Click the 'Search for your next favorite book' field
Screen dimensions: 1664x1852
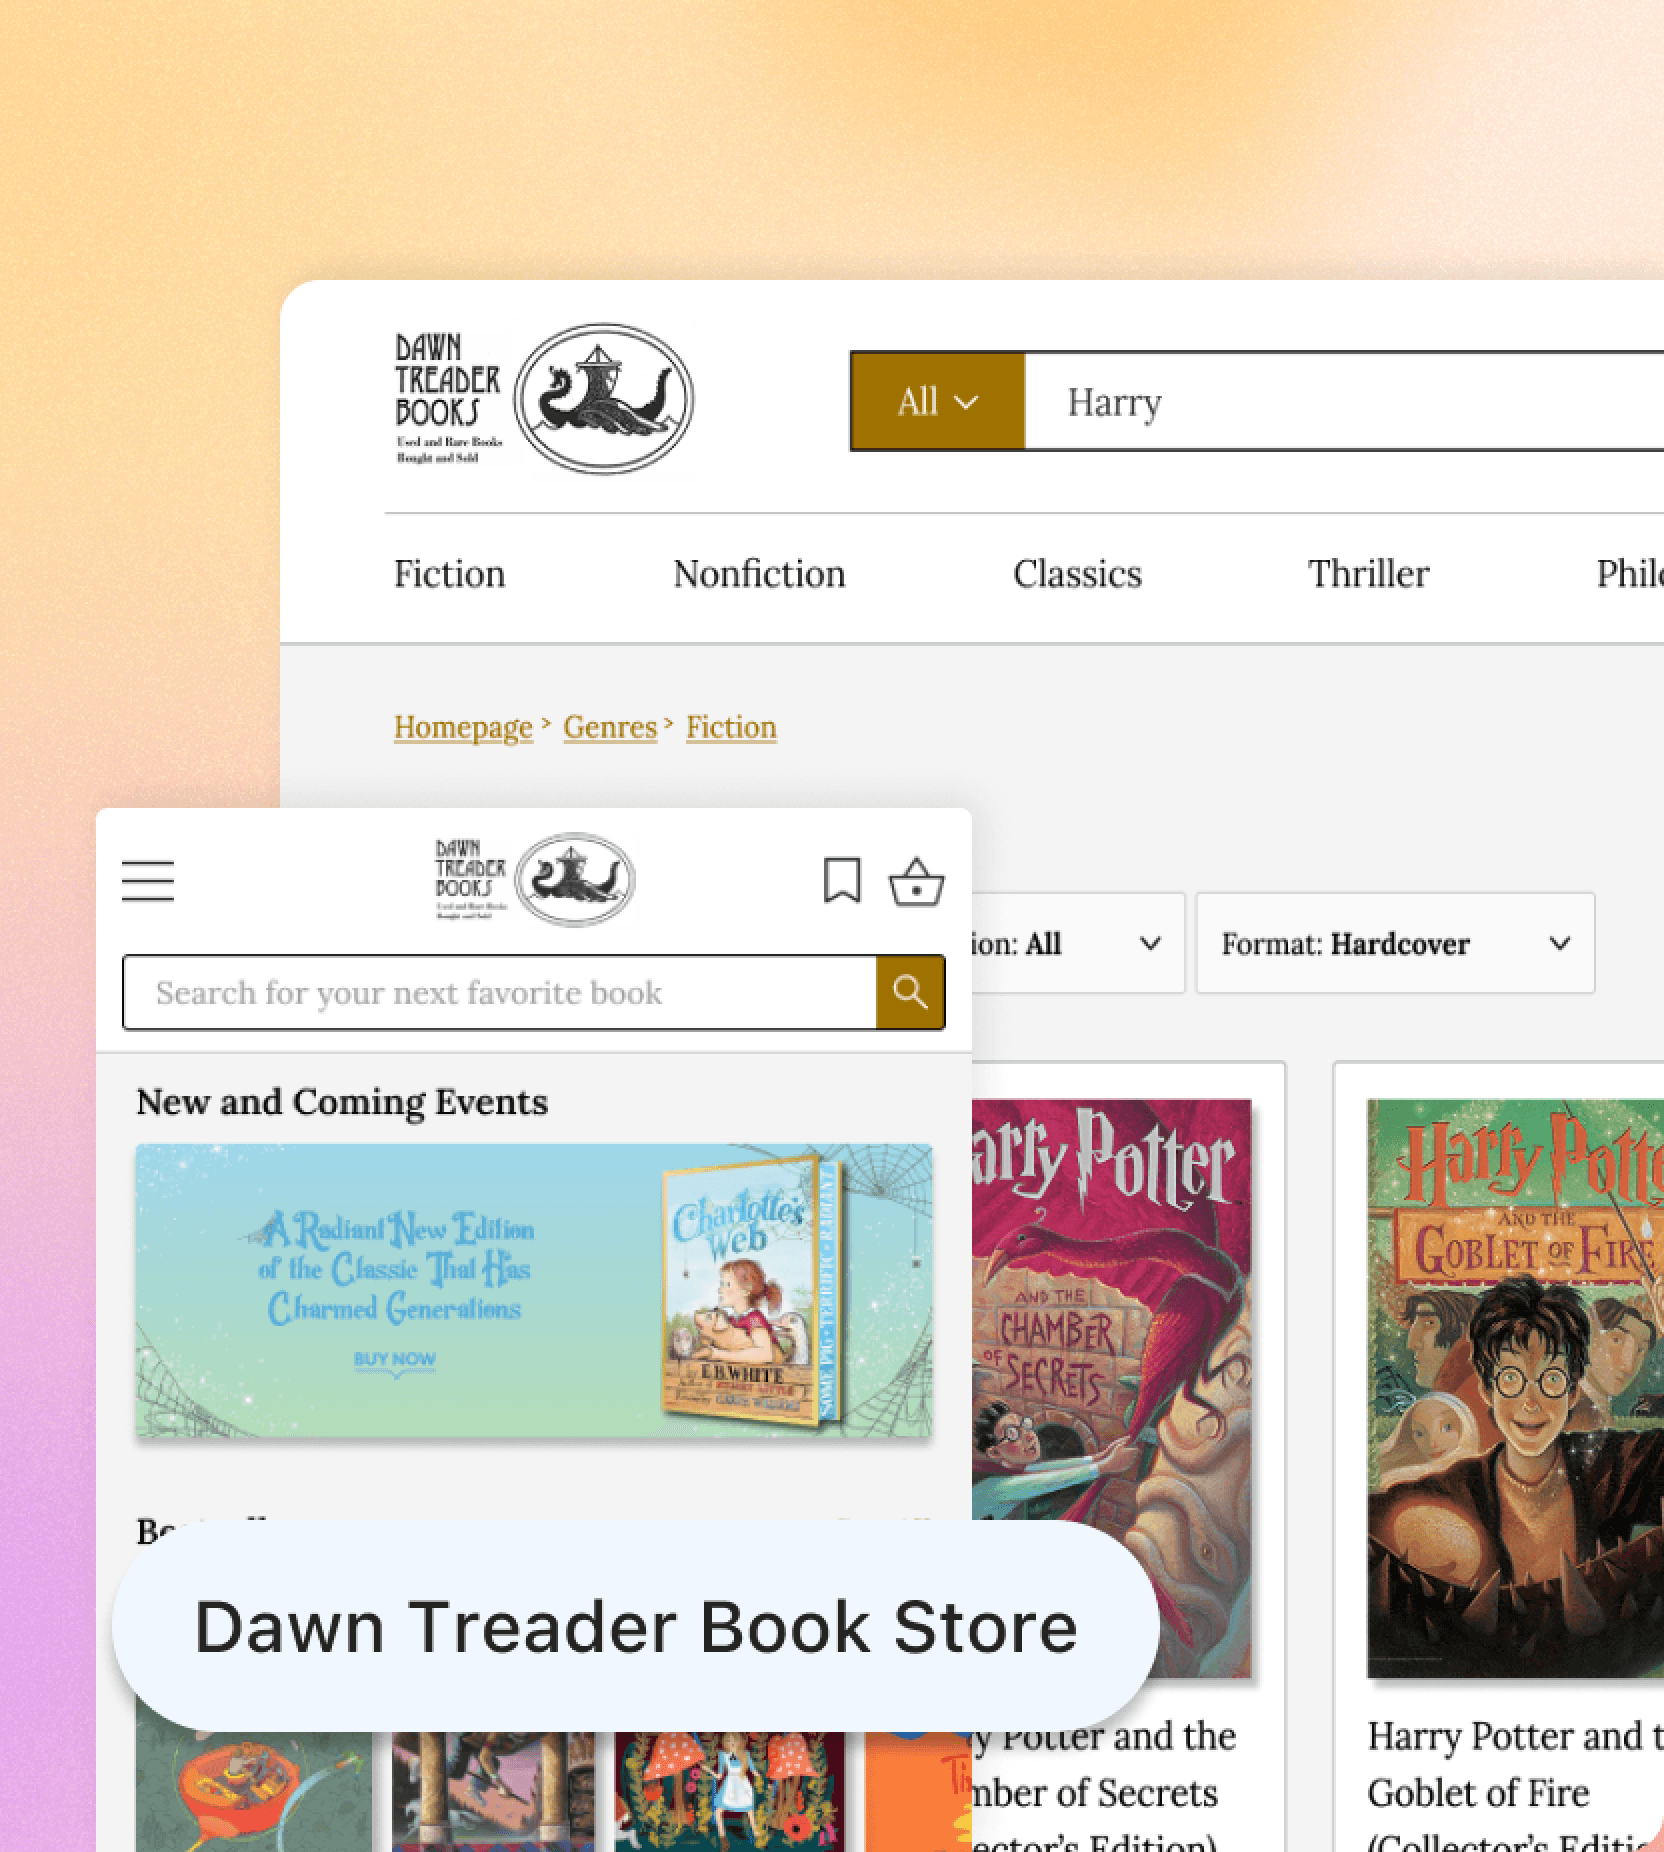500,992
